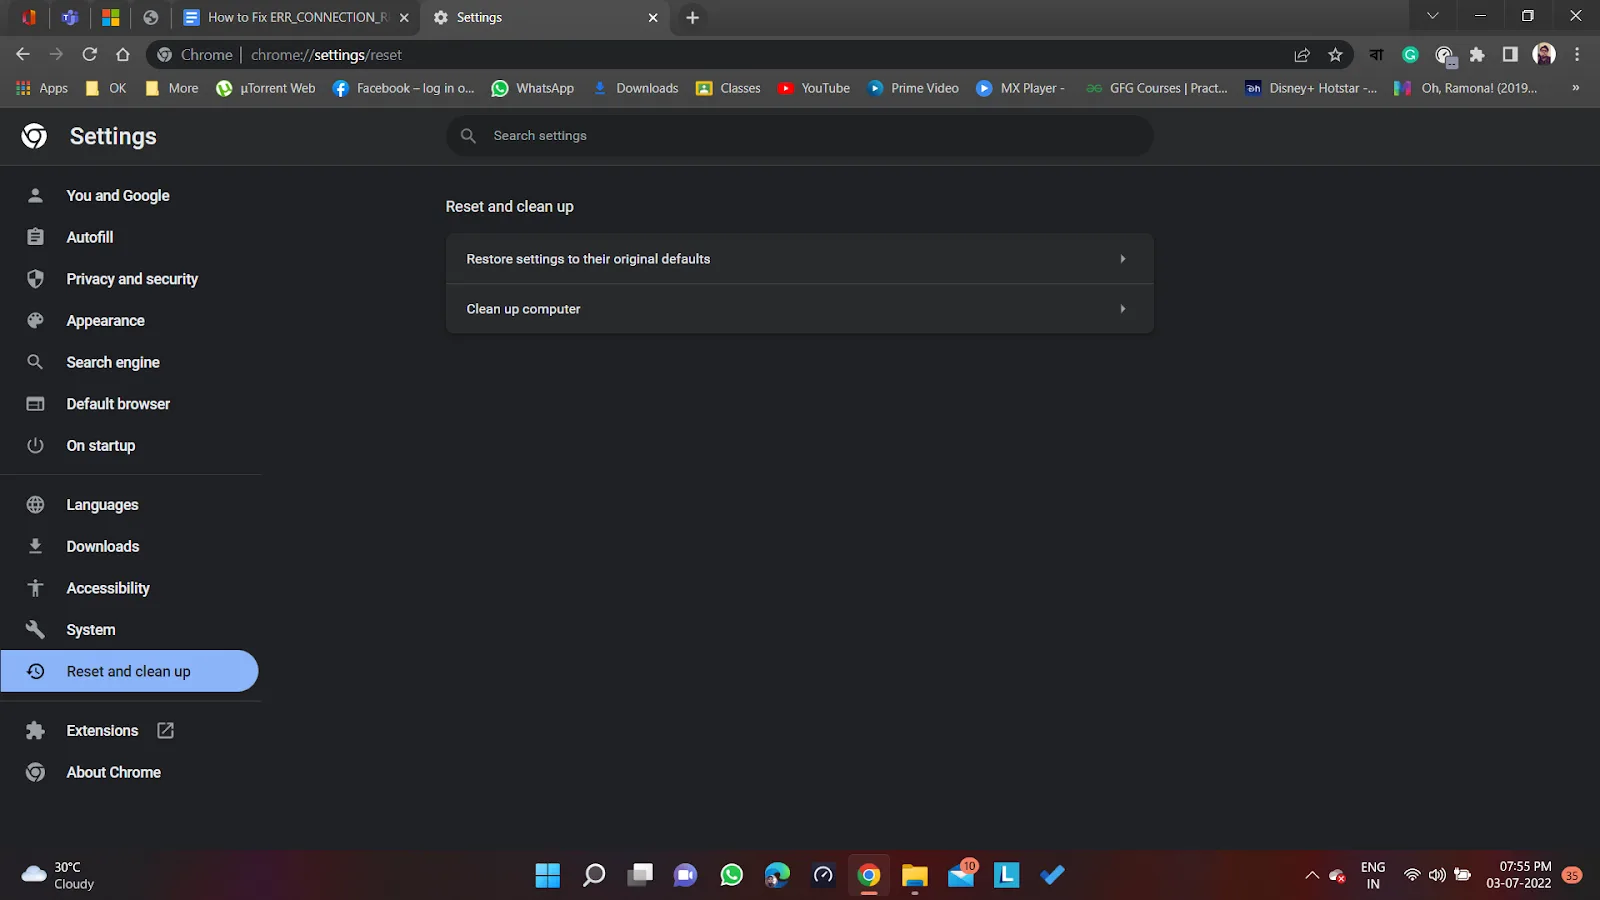Open WhatsApp on the taskbar
1600x900 pixels.
732,876
